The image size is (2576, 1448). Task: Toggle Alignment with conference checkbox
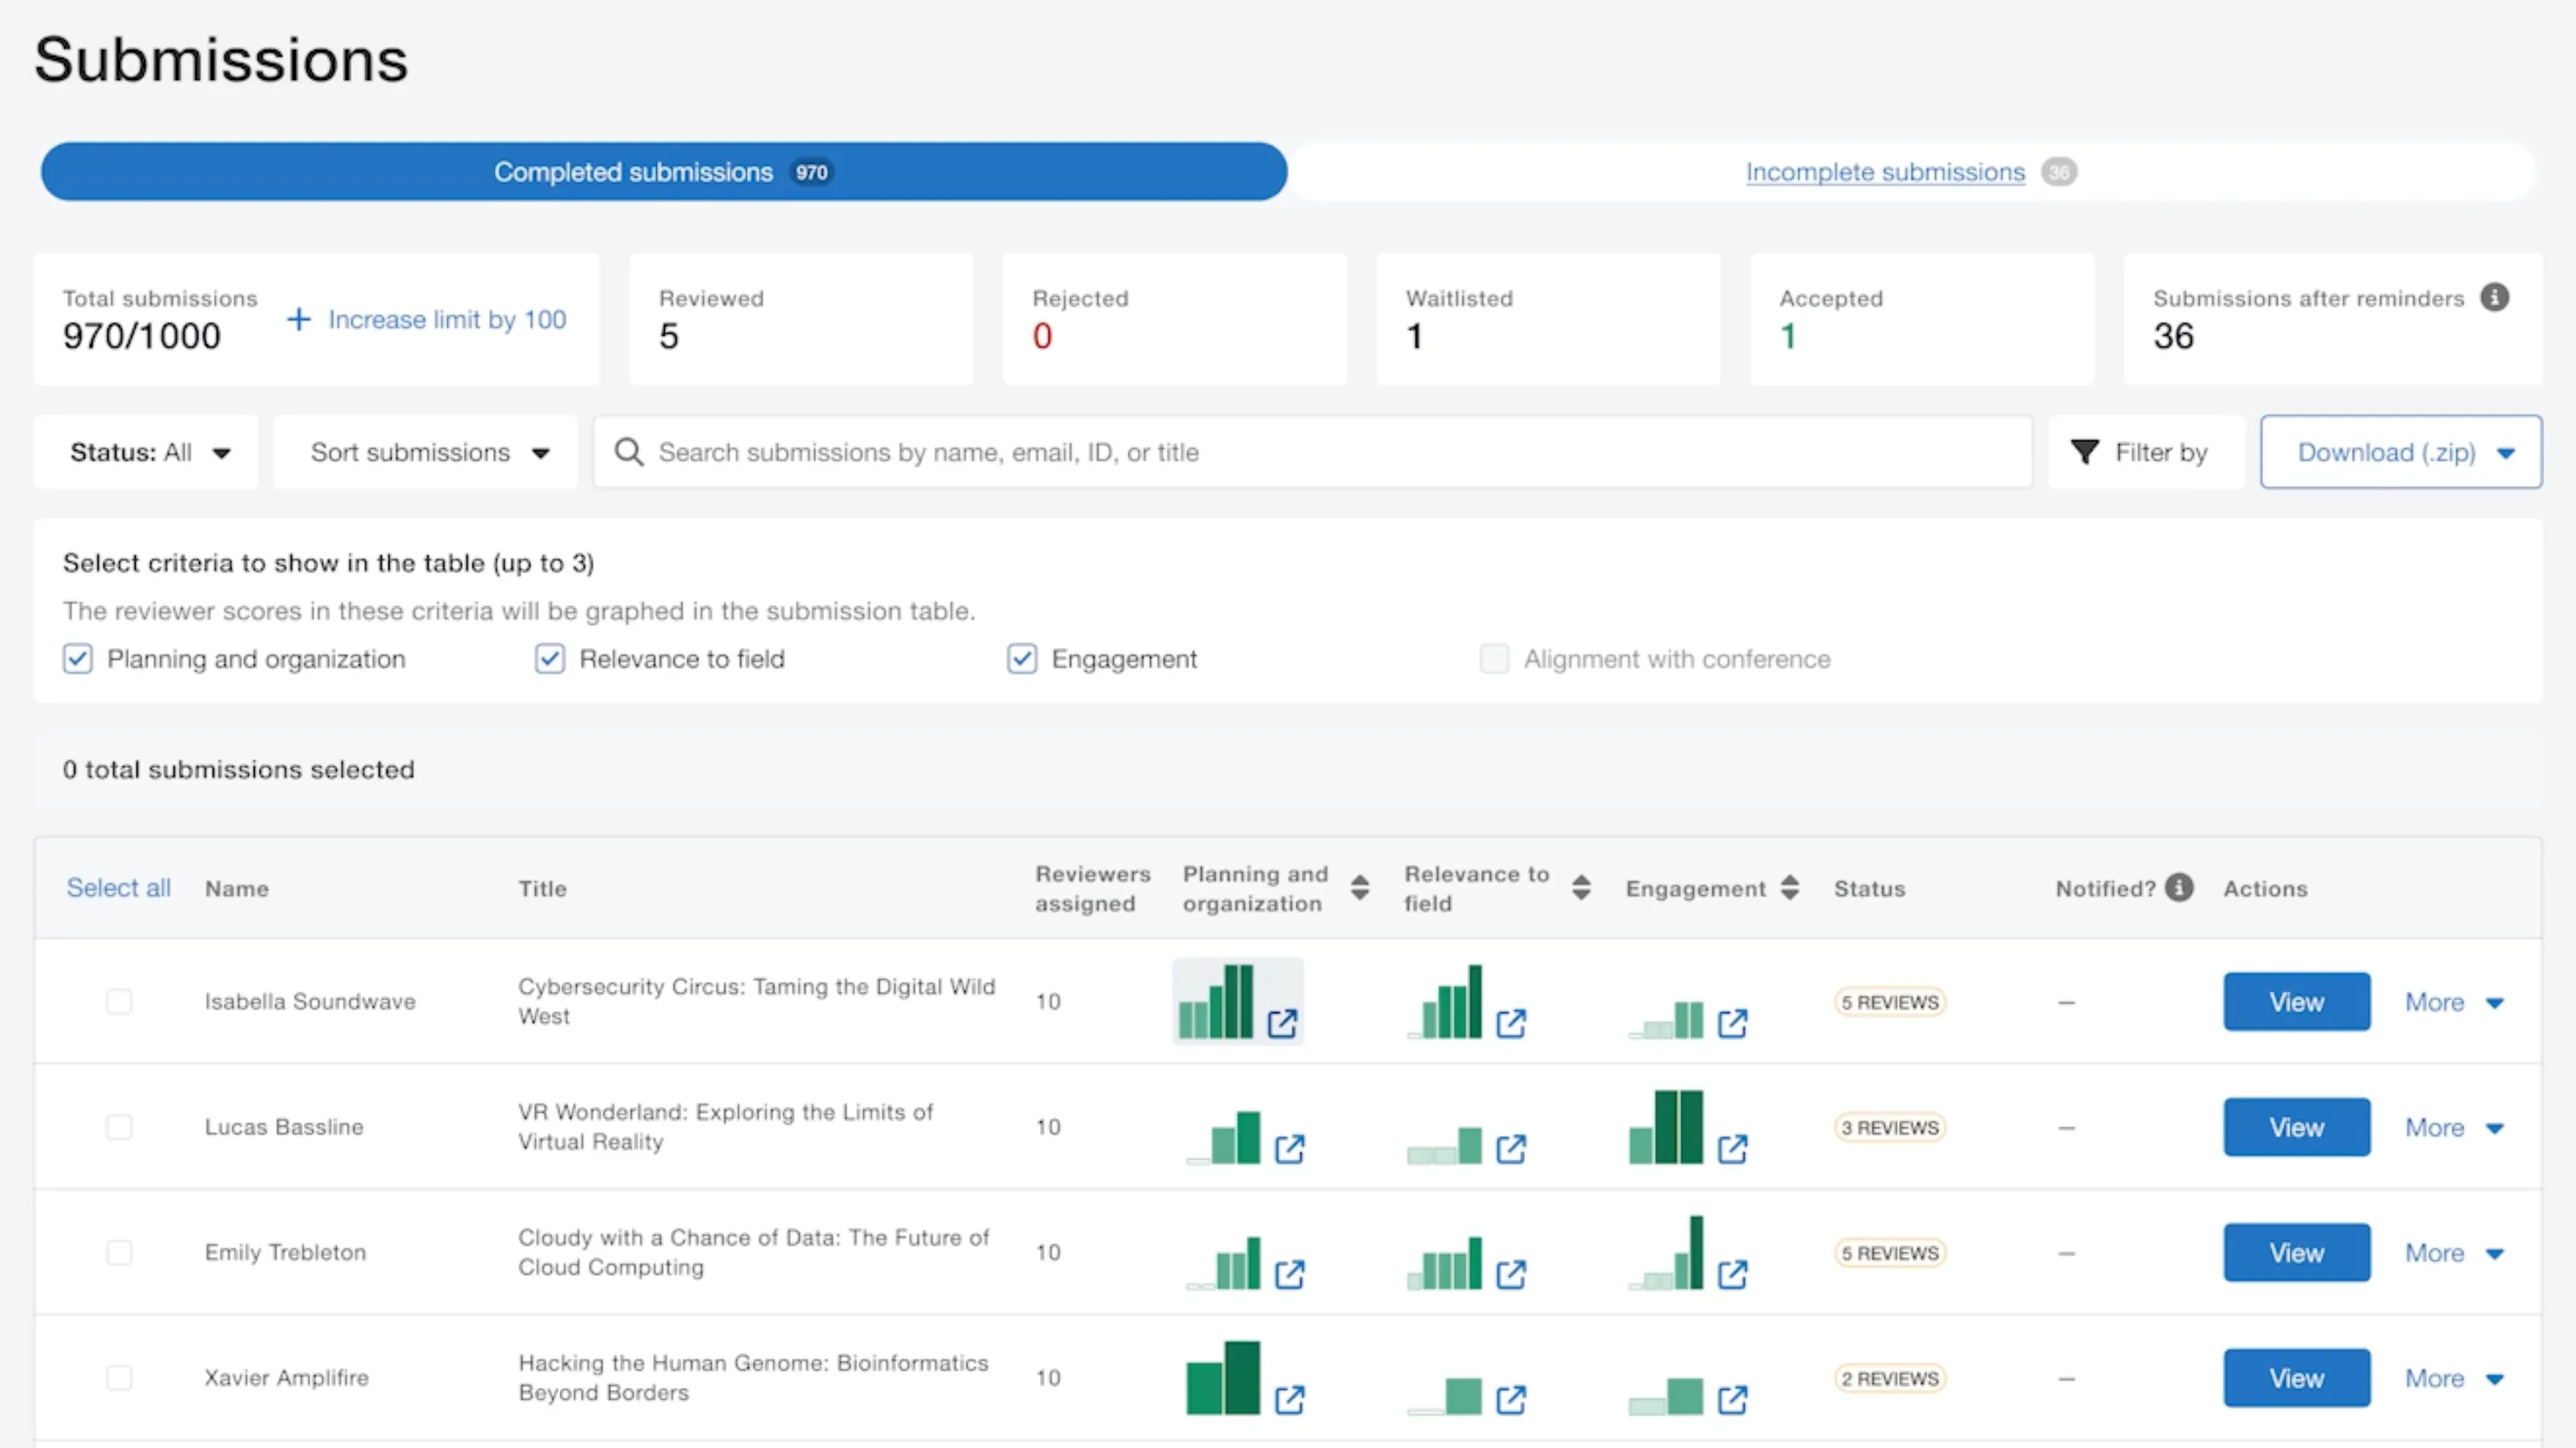pos(1494,659)
